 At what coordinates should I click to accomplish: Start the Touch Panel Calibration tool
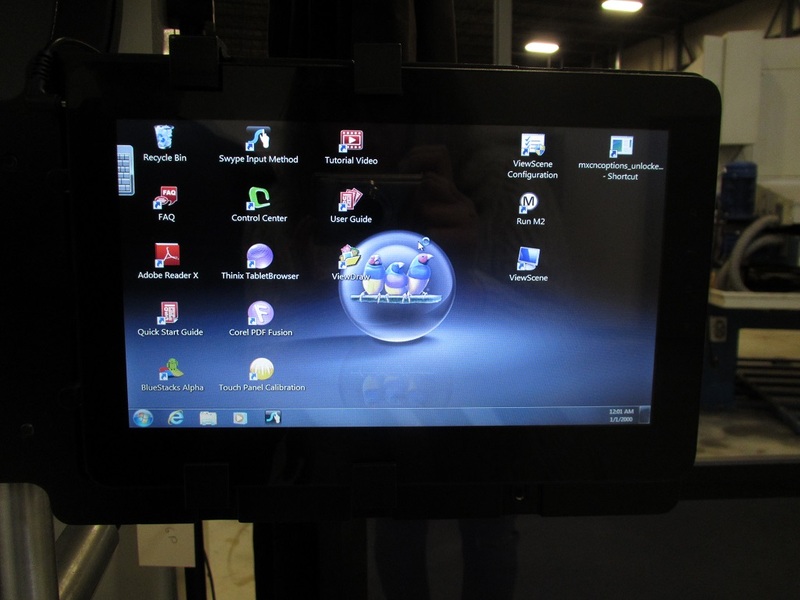[x=261, y=370]
